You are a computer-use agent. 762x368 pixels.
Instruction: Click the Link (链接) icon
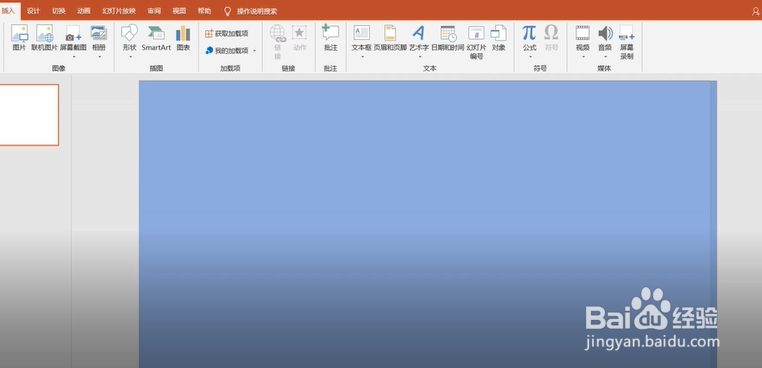(277, 33)
